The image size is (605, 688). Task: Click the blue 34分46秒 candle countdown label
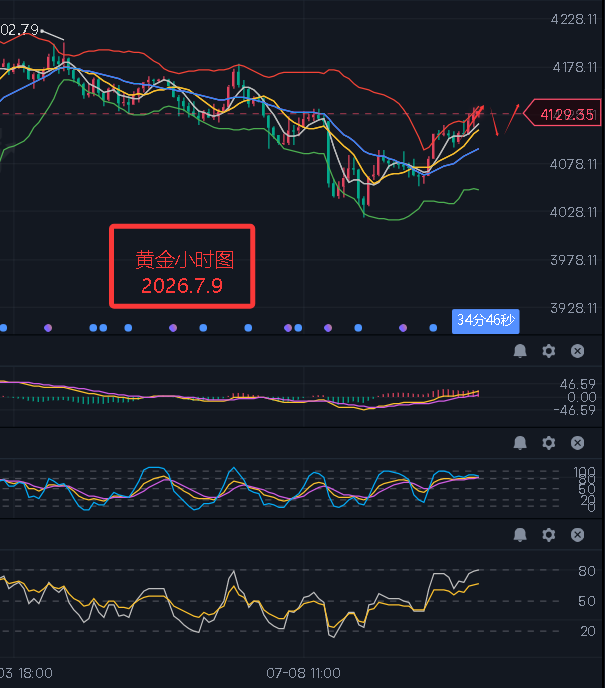(486, 321)
